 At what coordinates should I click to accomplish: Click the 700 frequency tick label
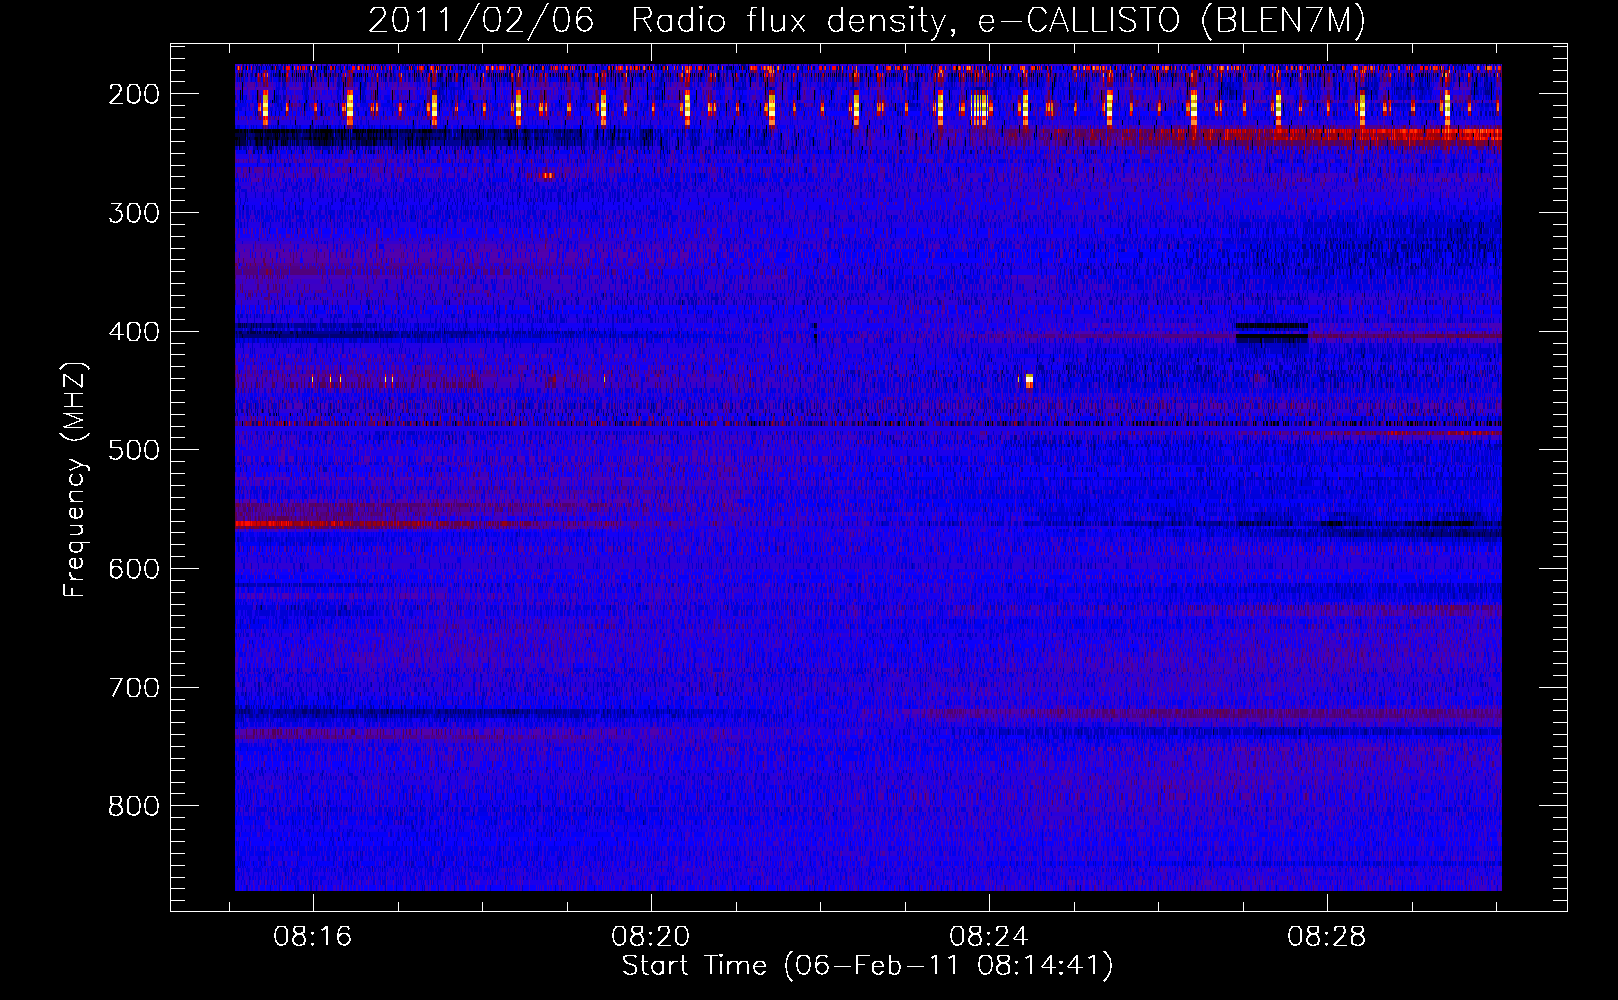(x=133, y=688)
